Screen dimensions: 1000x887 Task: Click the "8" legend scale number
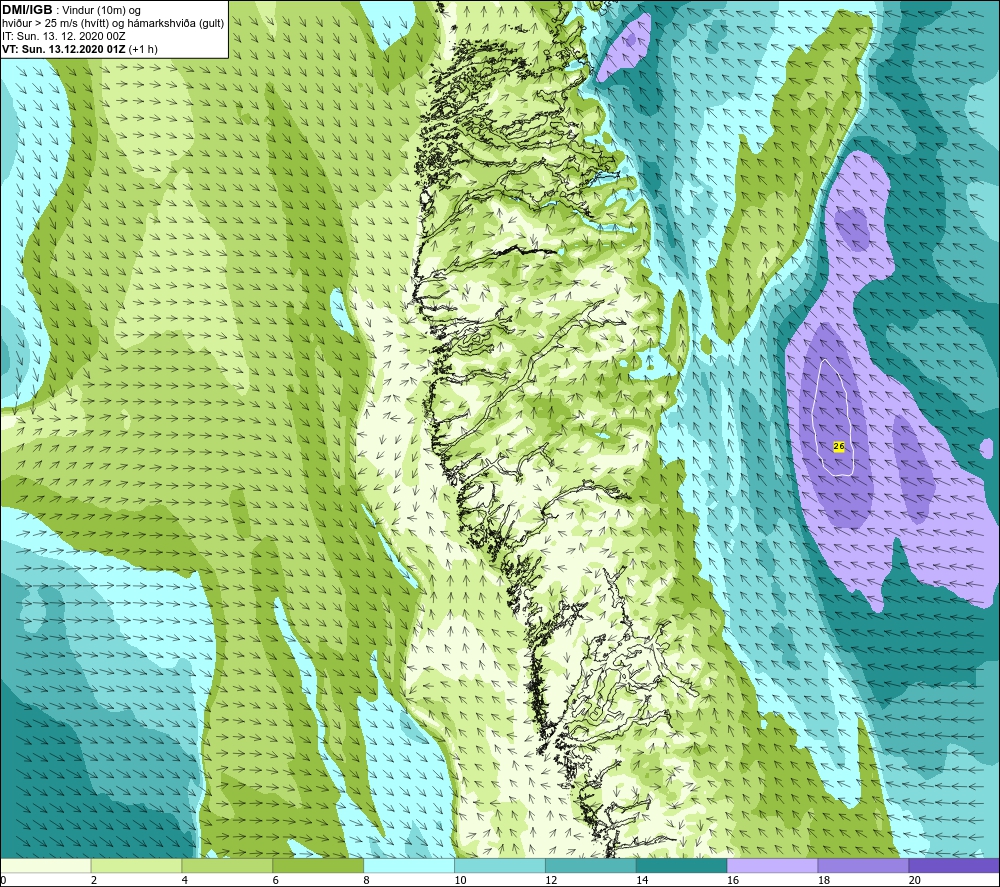[x=367, y=881]
